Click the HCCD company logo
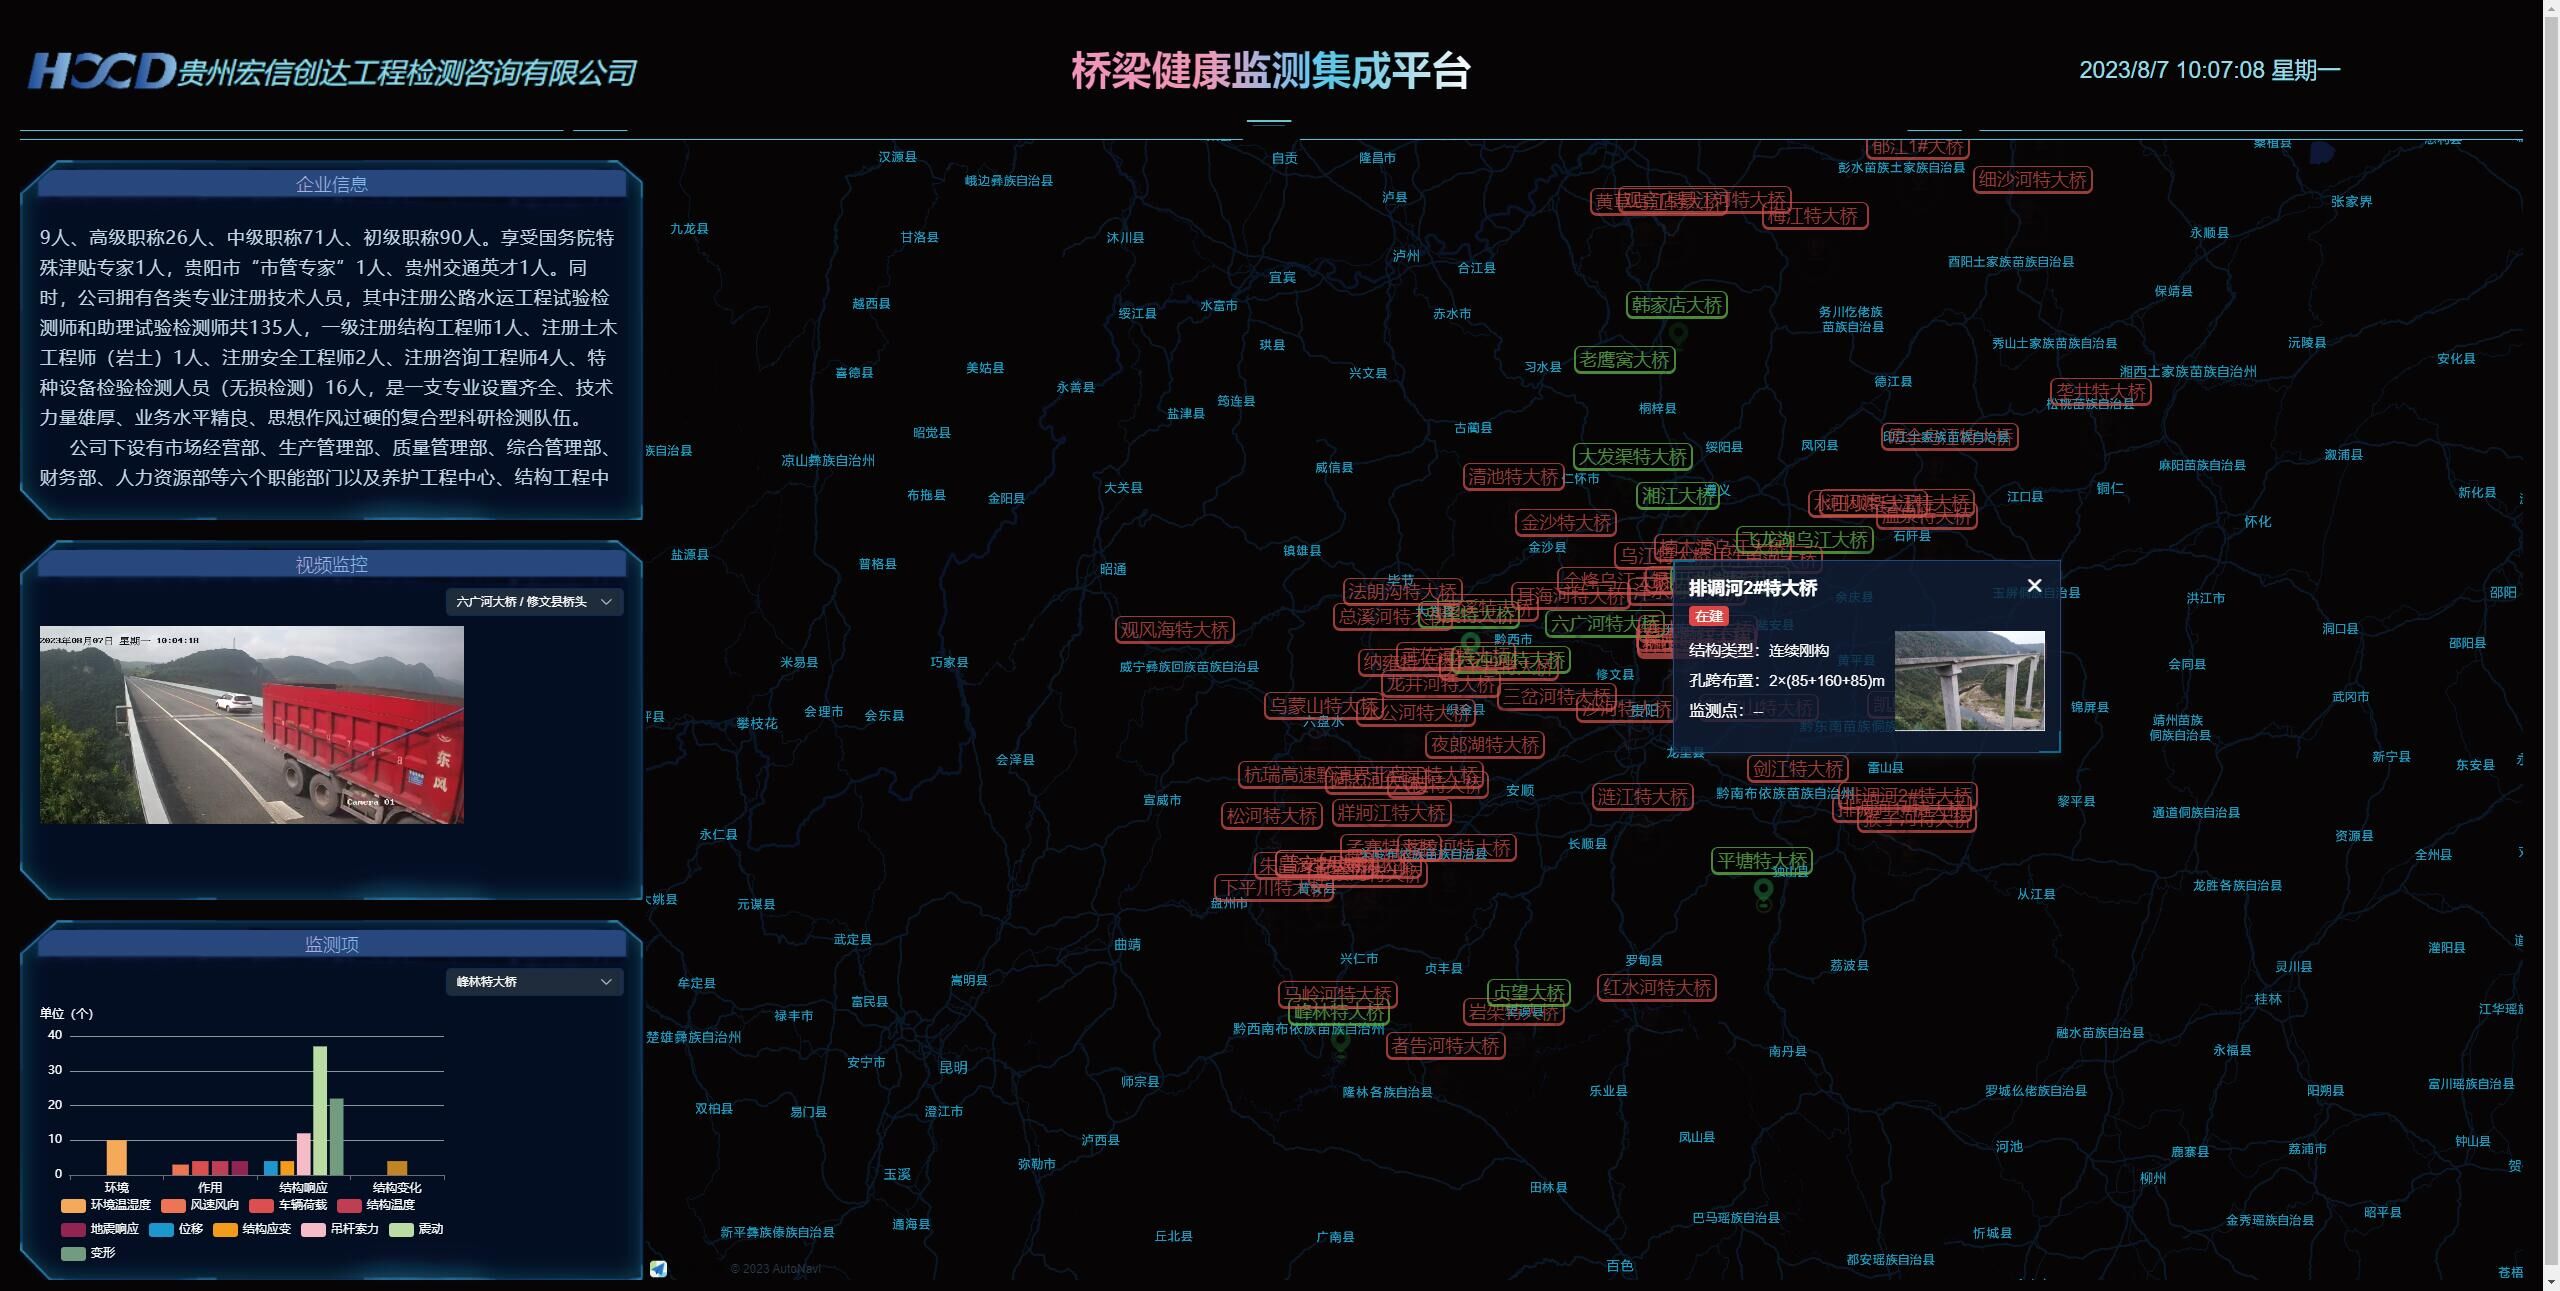The height and width of the screenshot is (1291, 2560). point(100,71)
